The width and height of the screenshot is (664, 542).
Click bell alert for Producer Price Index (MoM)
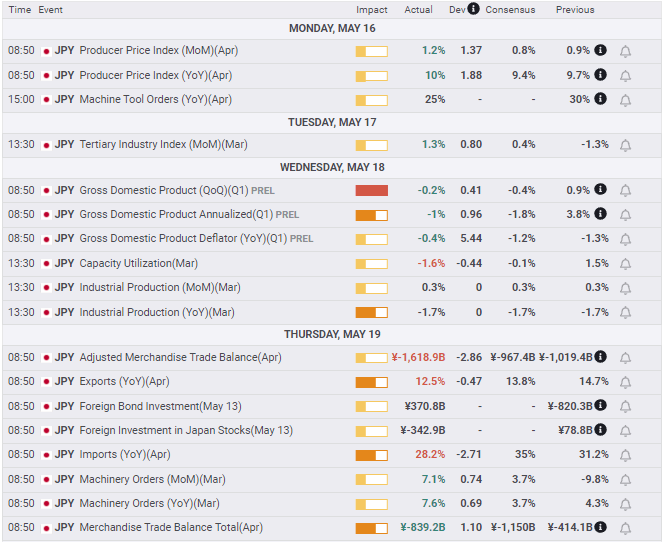[625, 51]
